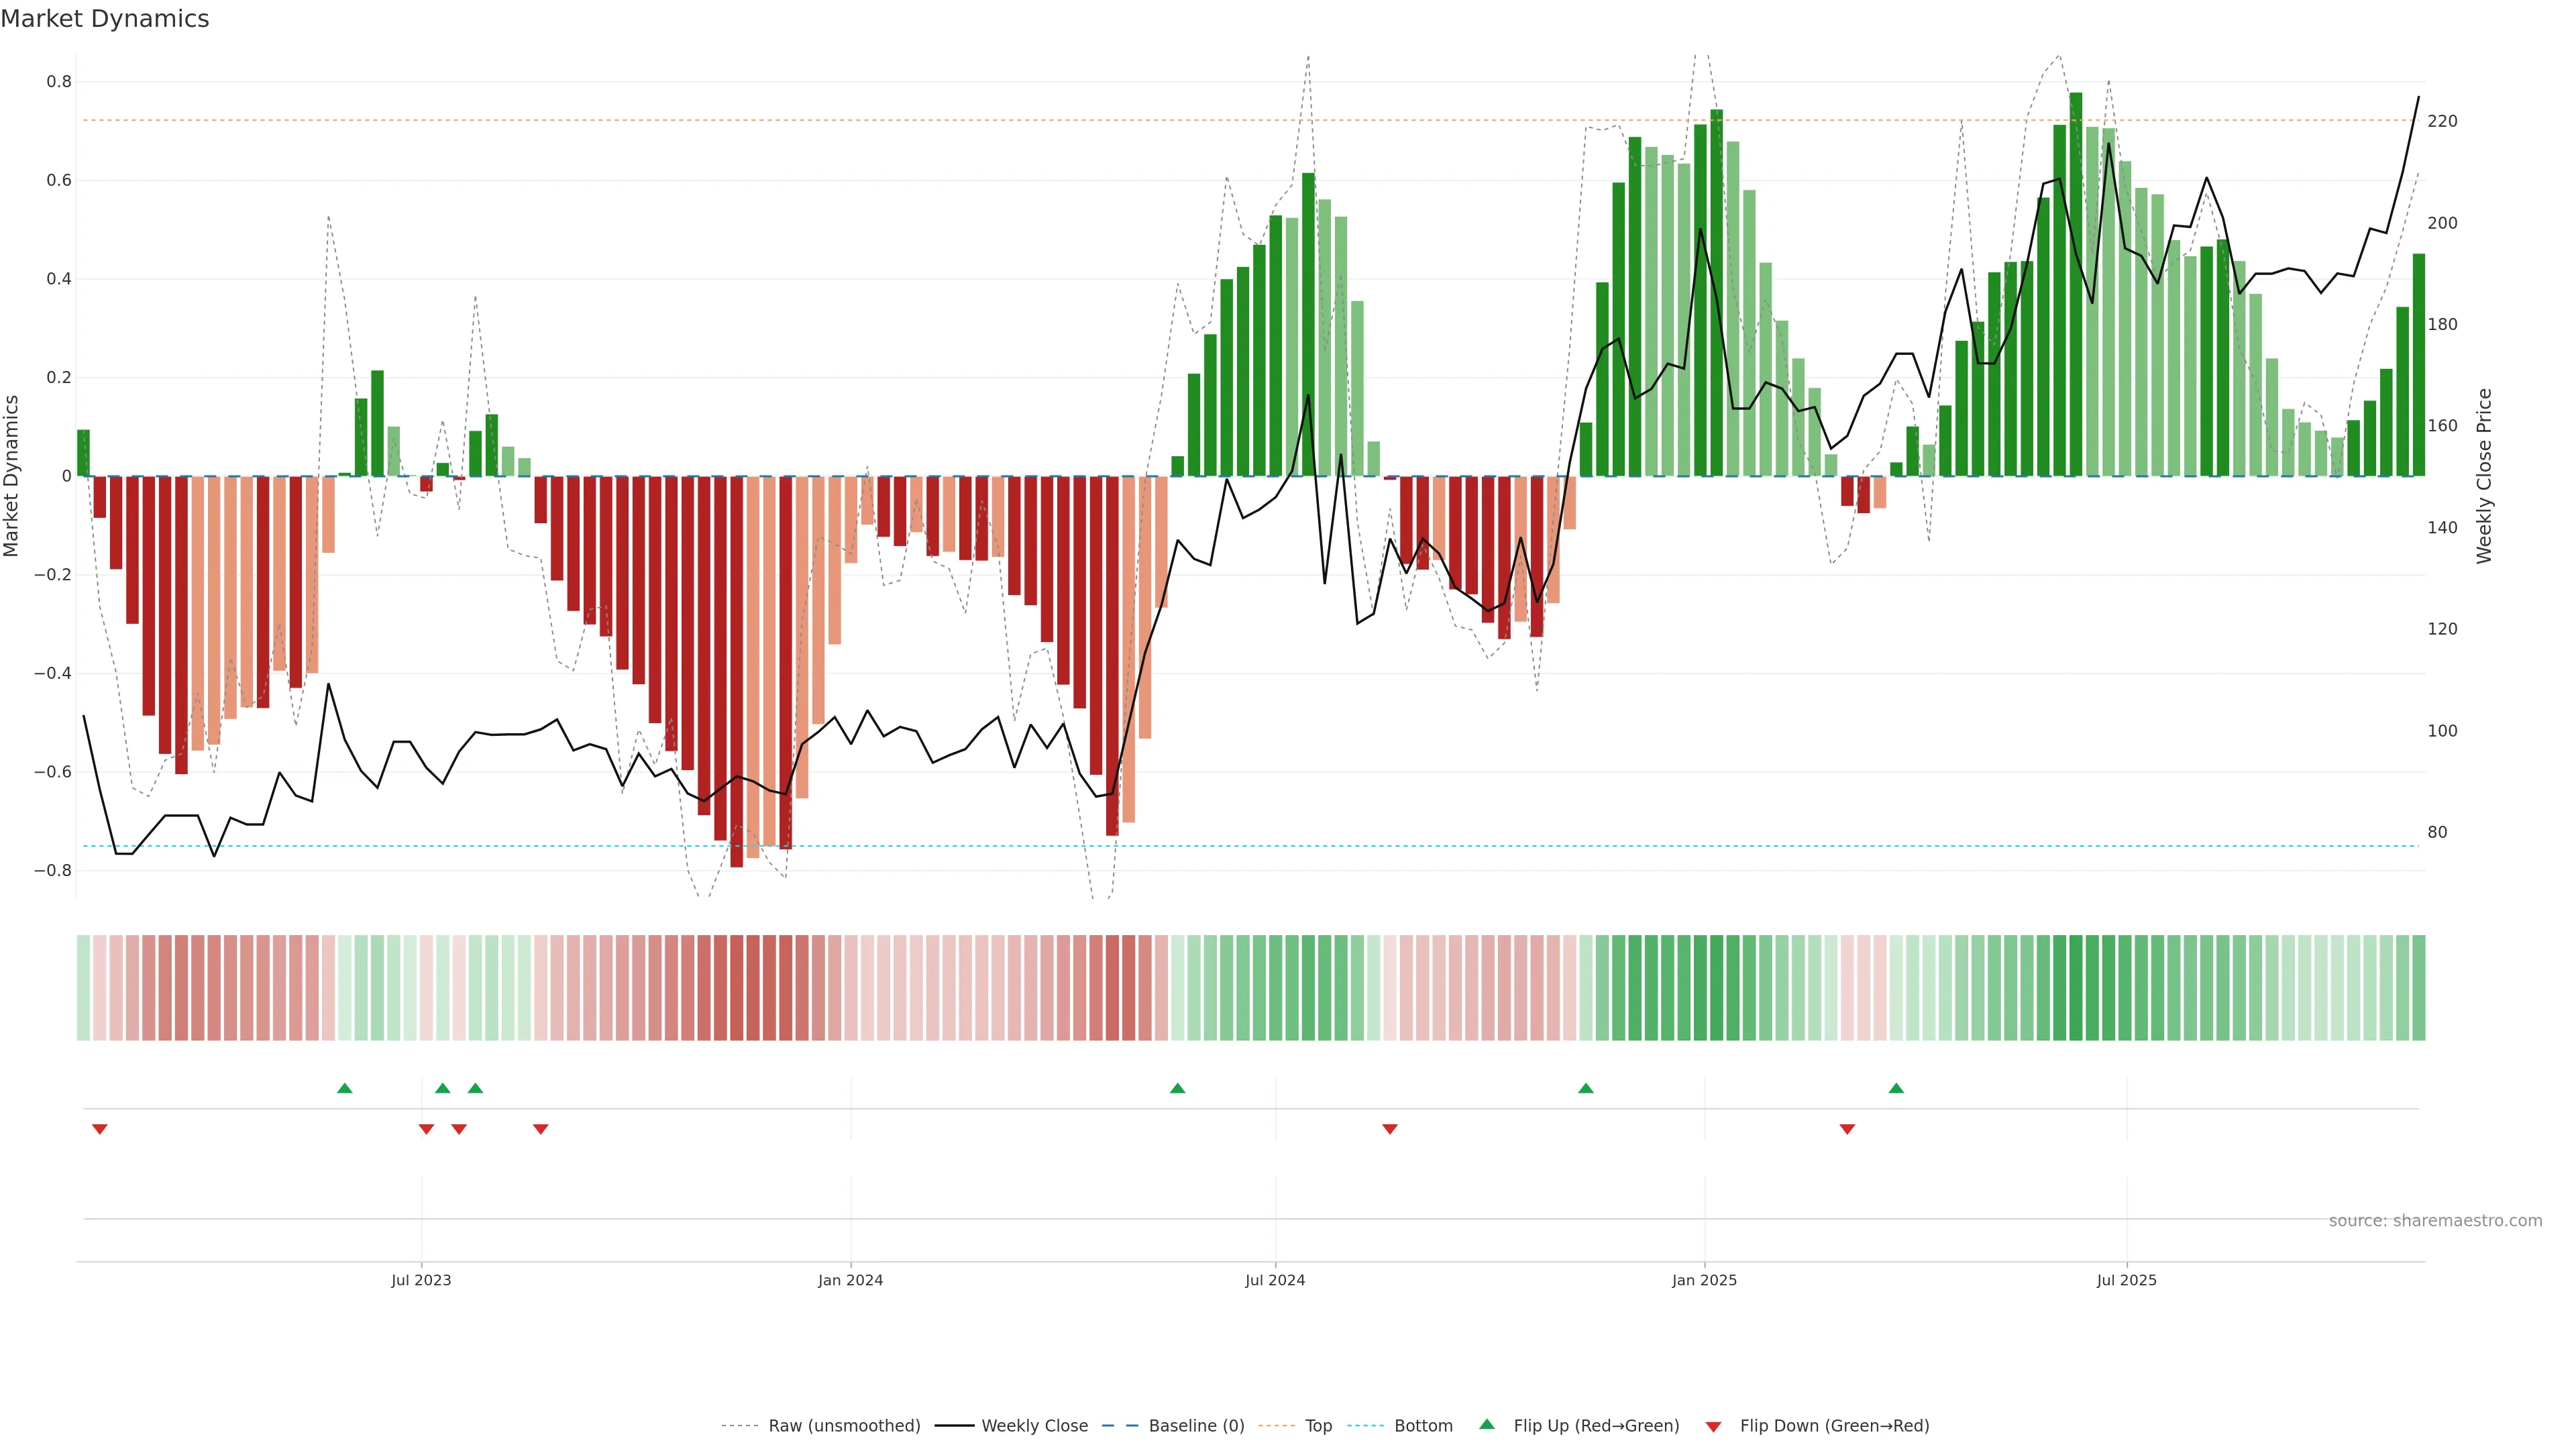The height and width of the screenshot is (1449, 2576).
Task: Hide the Top threshold line via the legend
Action: (1318, 1426)
